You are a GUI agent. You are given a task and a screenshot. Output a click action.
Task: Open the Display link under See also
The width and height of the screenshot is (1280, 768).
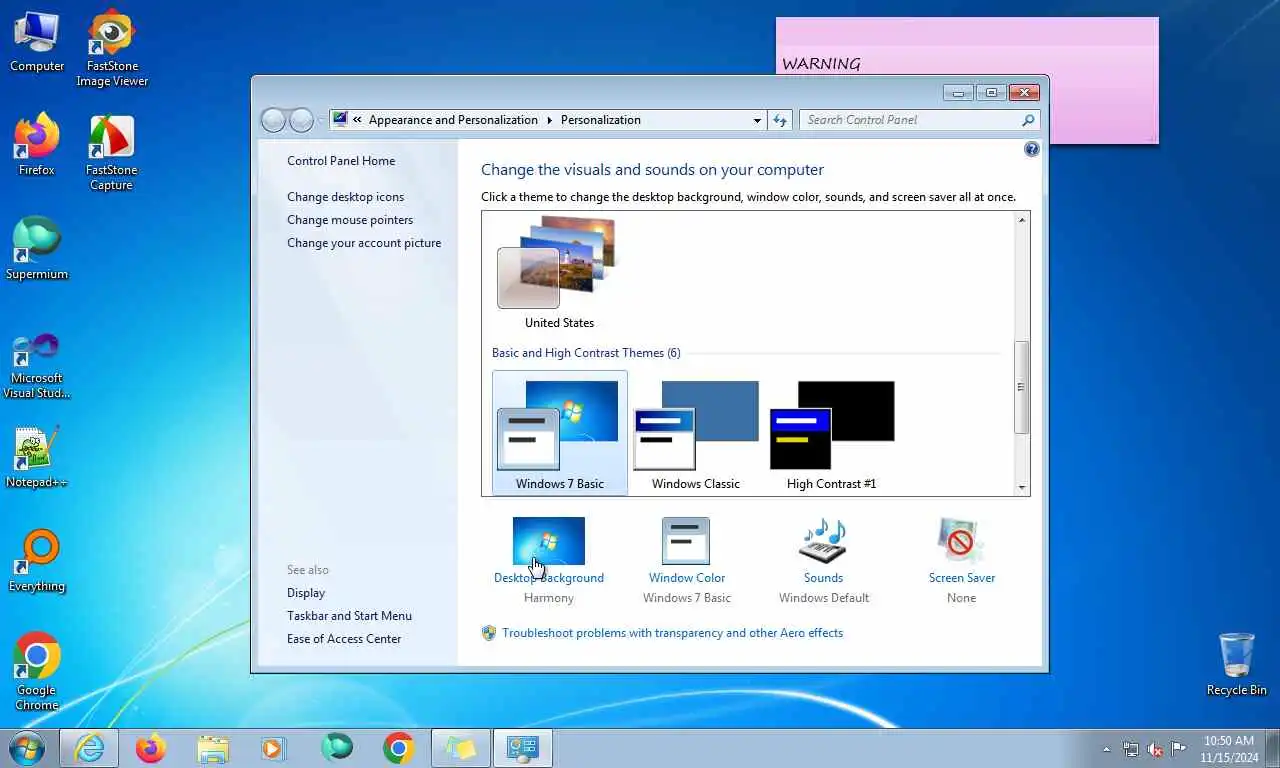coord(306,593)
